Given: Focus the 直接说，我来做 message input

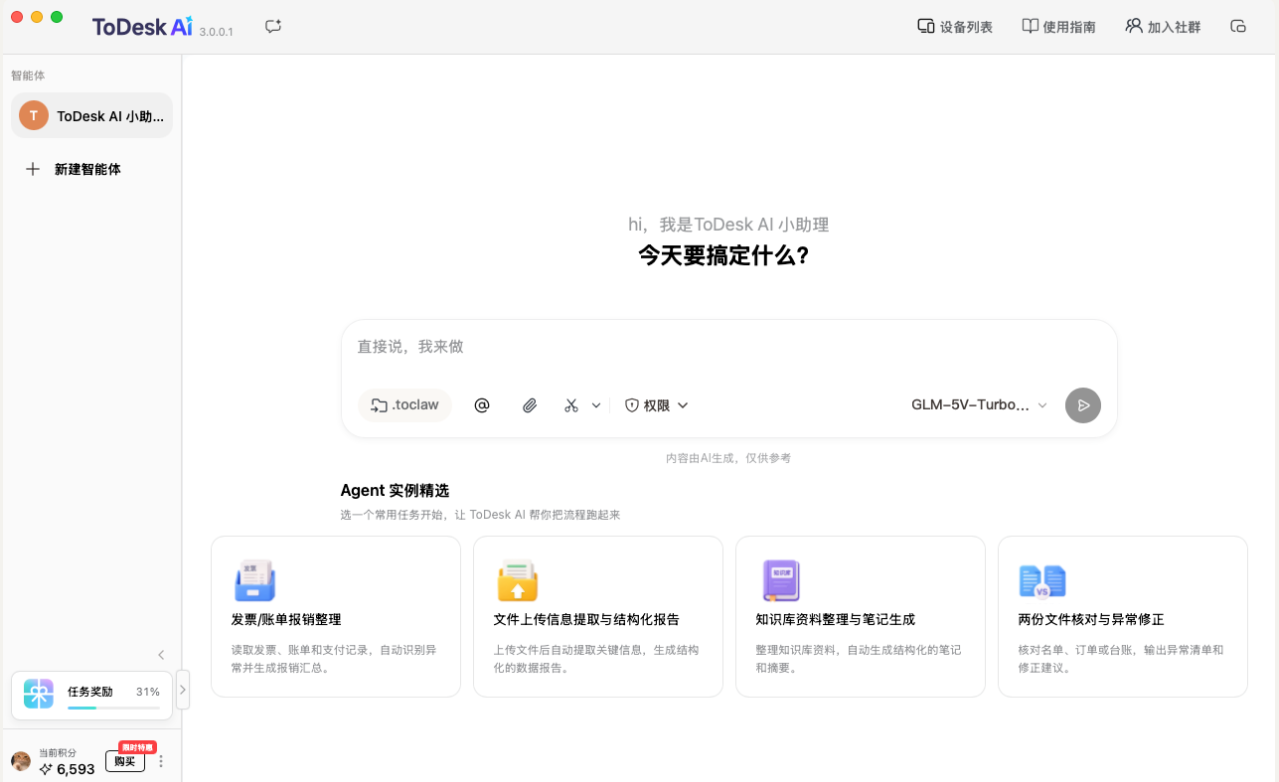Looking at the screenshot, I should [x=728, y=347].
